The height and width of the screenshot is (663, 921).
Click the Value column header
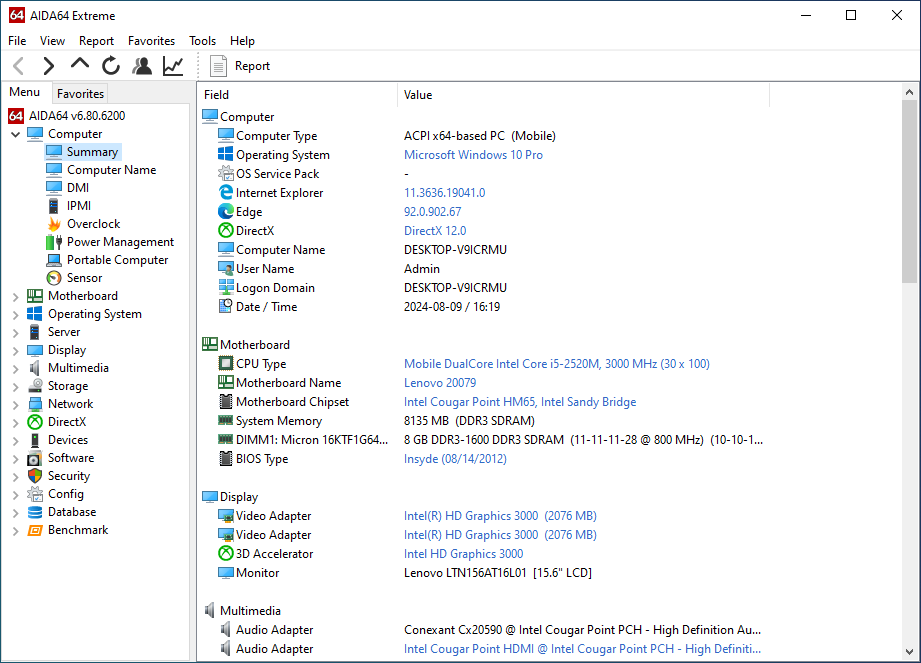point(418,95)
